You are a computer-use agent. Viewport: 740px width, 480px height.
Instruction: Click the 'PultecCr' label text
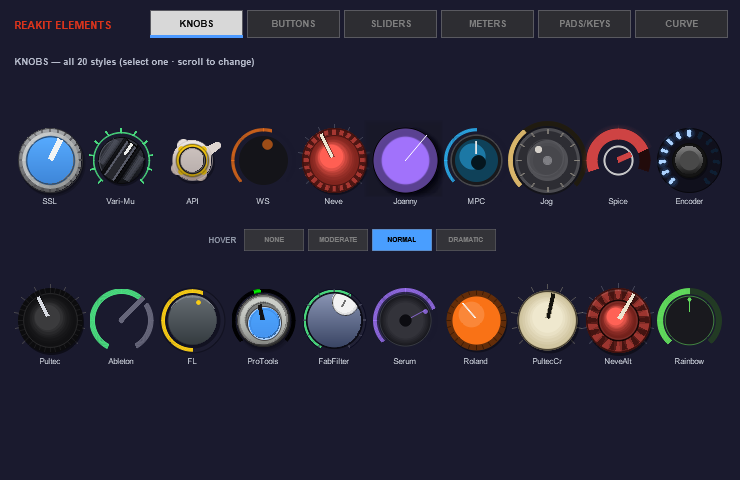547,361
